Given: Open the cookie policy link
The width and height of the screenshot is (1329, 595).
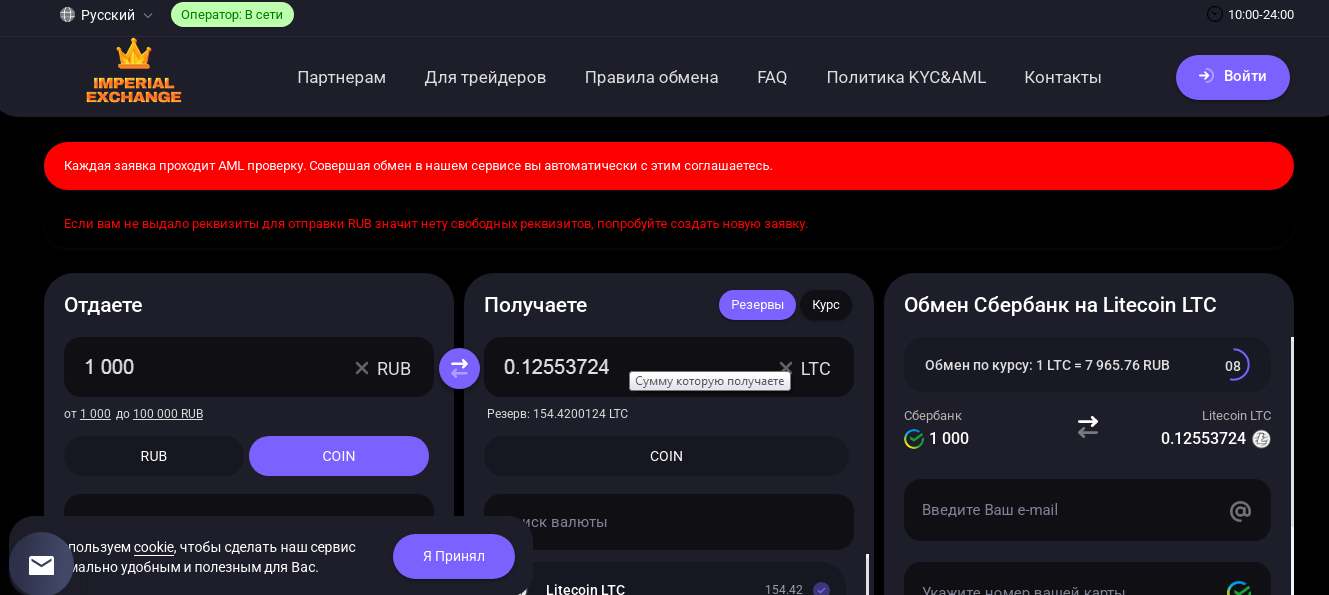Looking at the screenshot, I should coord(154,547).
